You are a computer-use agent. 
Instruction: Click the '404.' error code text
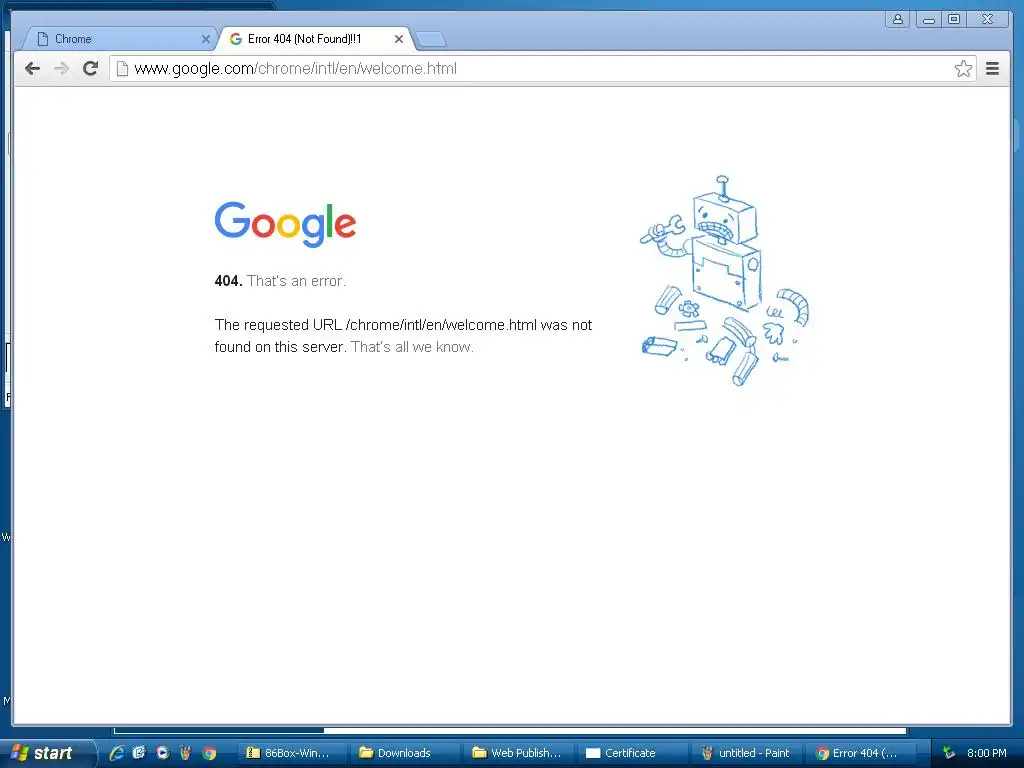(229, 281)
